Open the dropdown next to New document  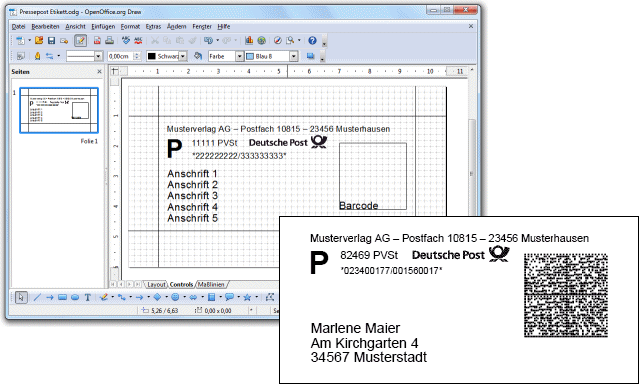click(29, 40)
